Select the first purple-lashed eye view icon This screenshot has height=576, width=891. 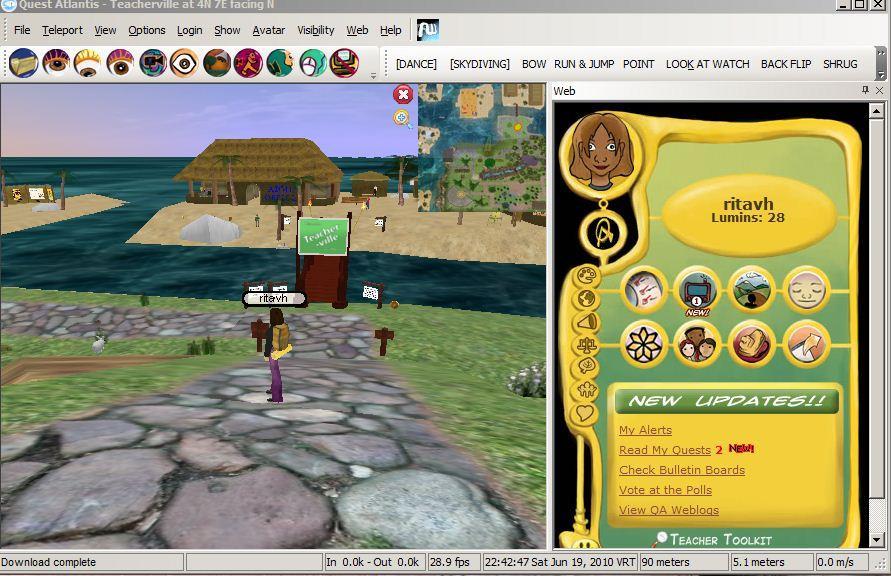pyautogui.click(x=56, y=62)
